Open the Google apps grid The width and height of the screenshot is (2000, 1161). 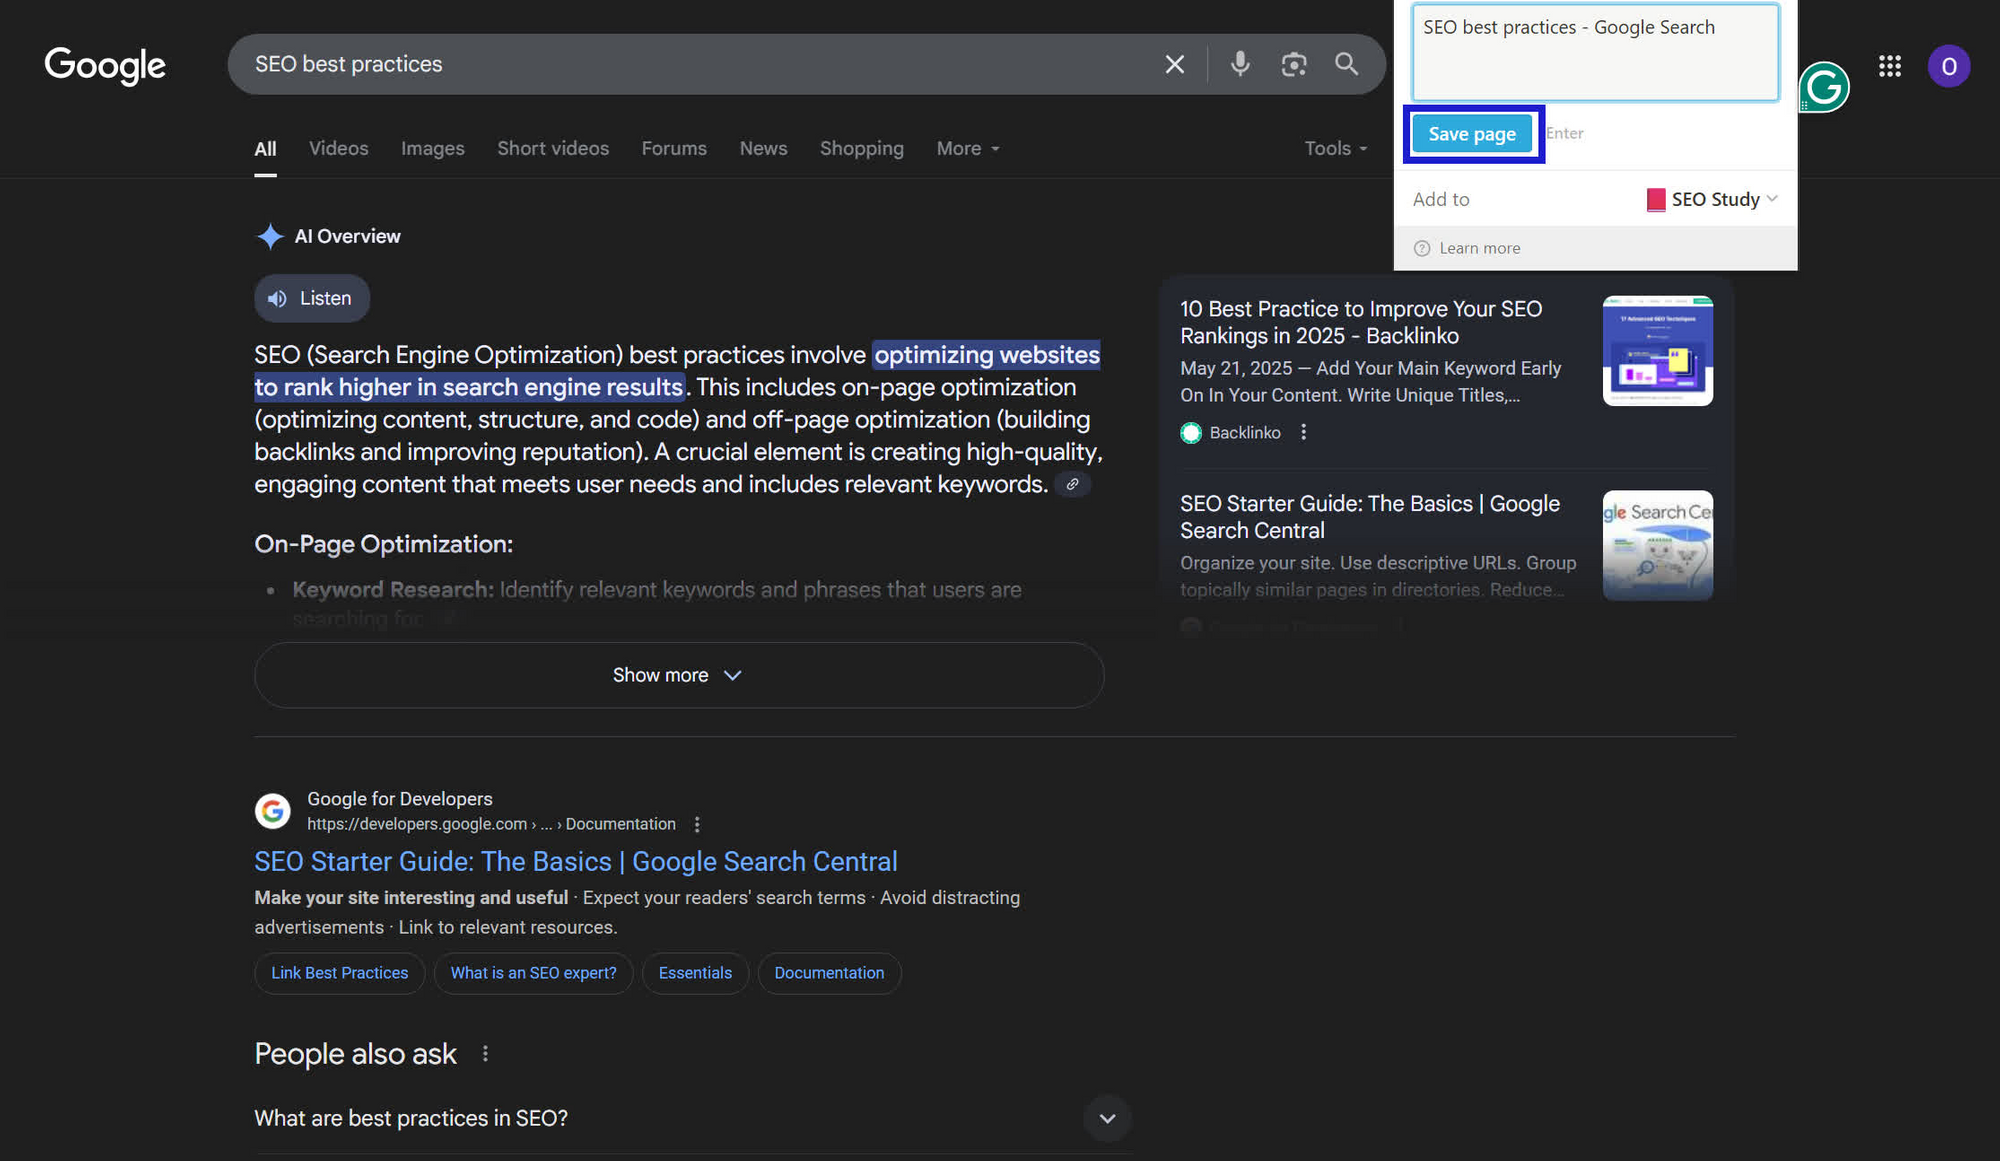(x=1889, y=65)
